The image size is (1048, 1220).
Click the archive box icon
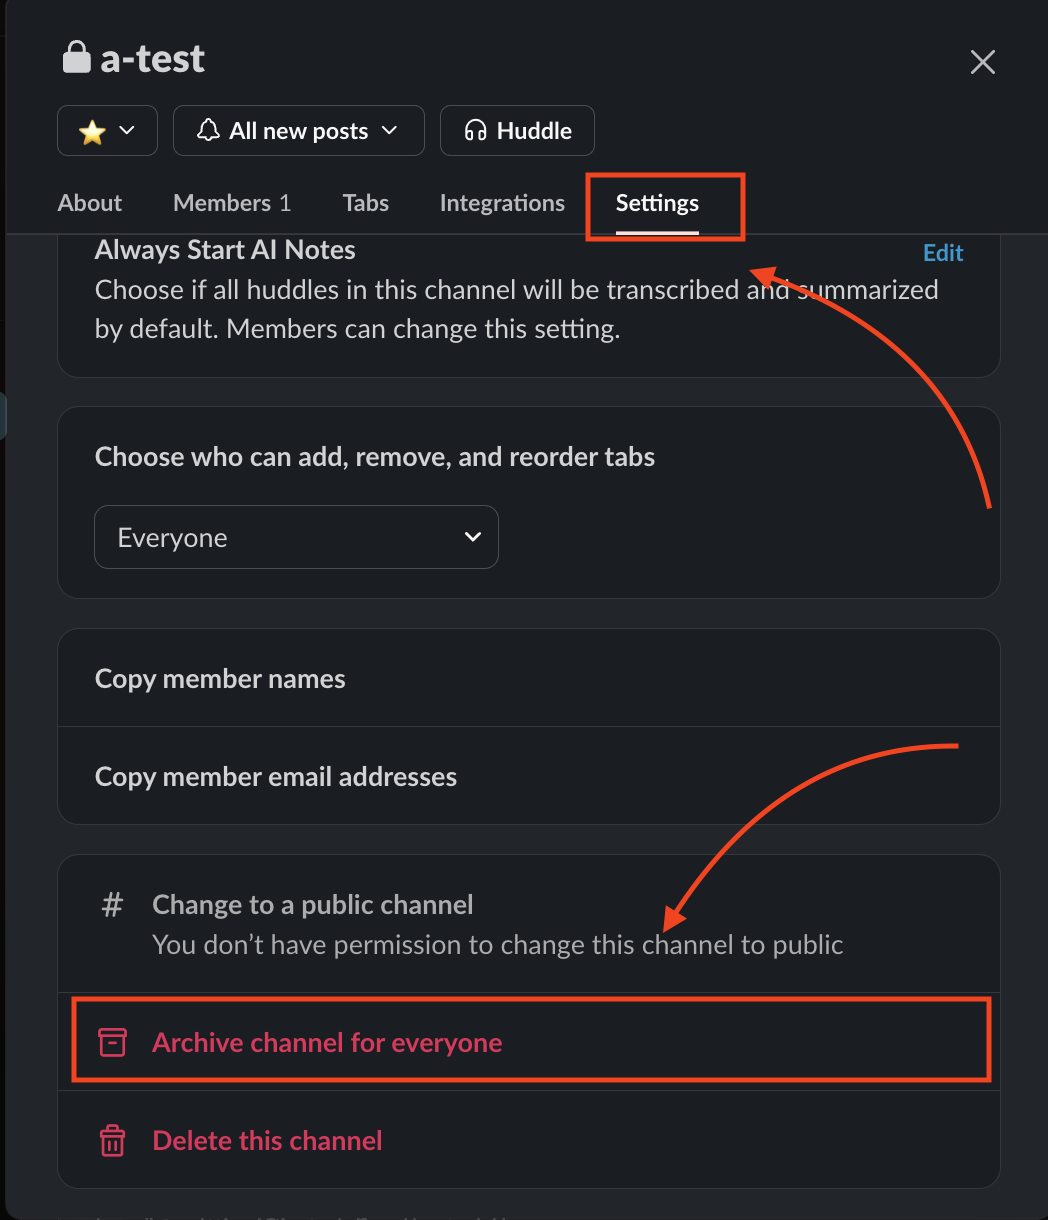click(x=112, y=1043)
